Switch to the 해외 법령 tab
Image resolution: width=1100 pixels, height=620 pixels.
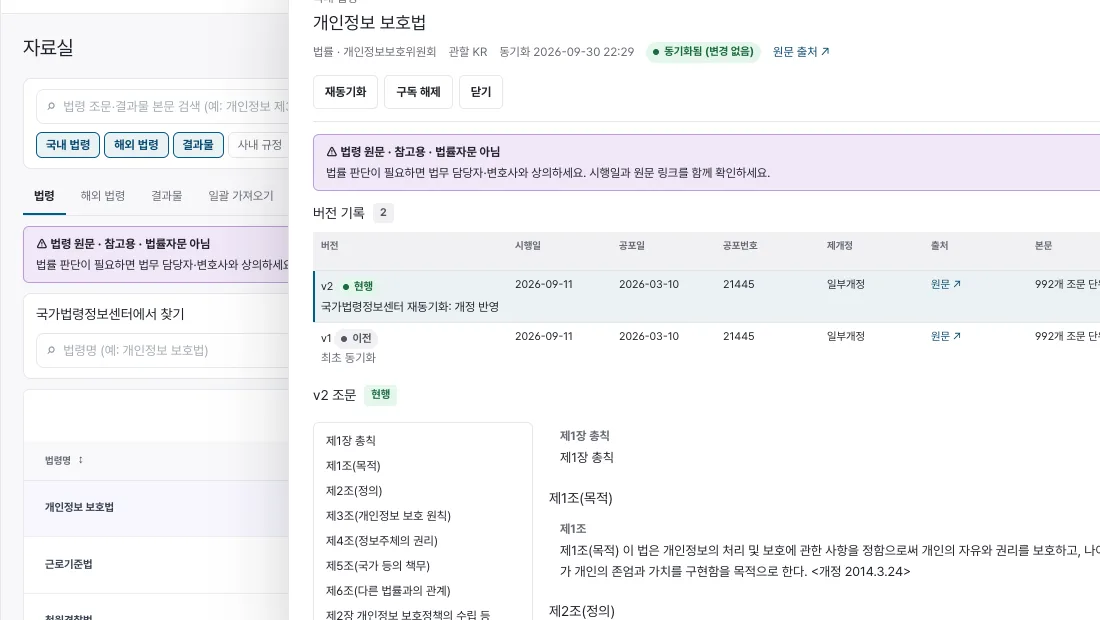[102, 196]
